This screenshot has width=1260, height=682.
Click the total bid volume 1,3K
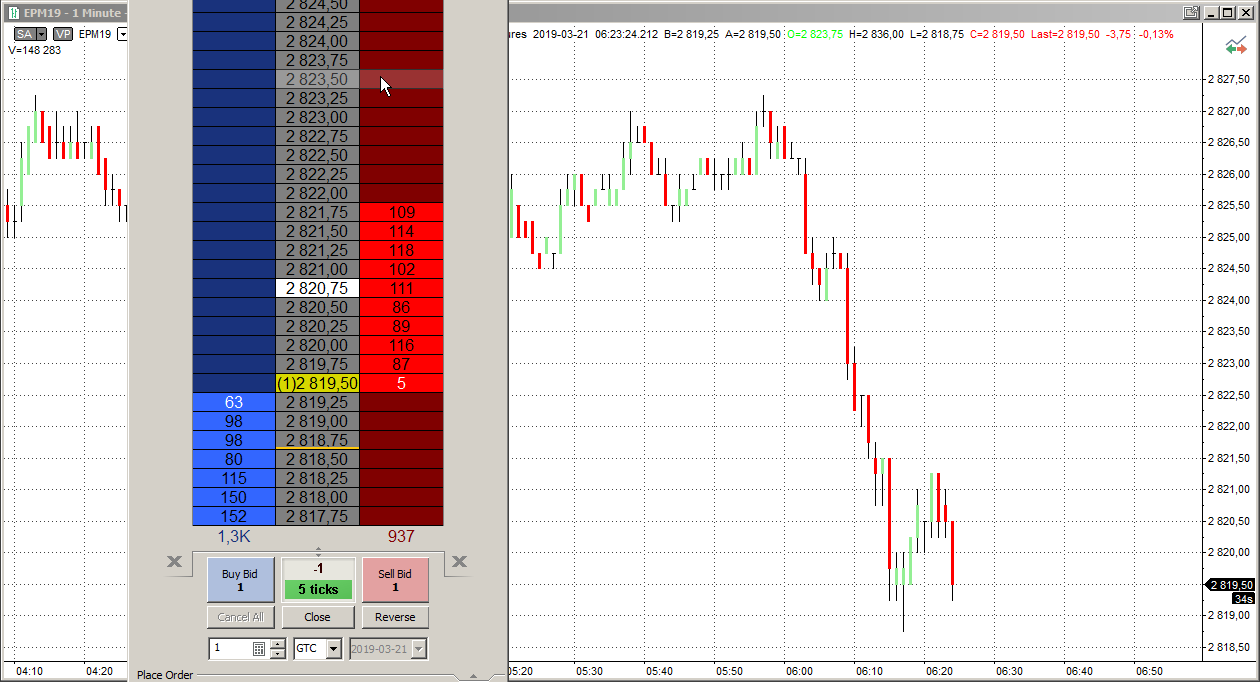pyautogui.click(x=234, y=536)
